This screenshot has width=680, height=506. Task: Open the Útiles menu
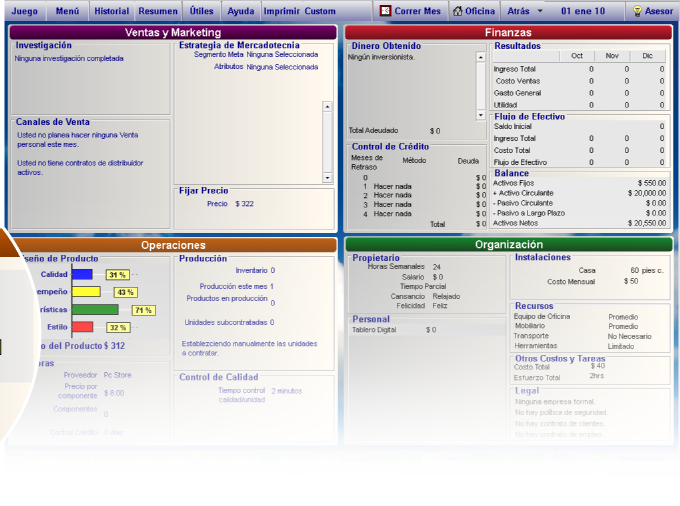(x=201, y=11)
